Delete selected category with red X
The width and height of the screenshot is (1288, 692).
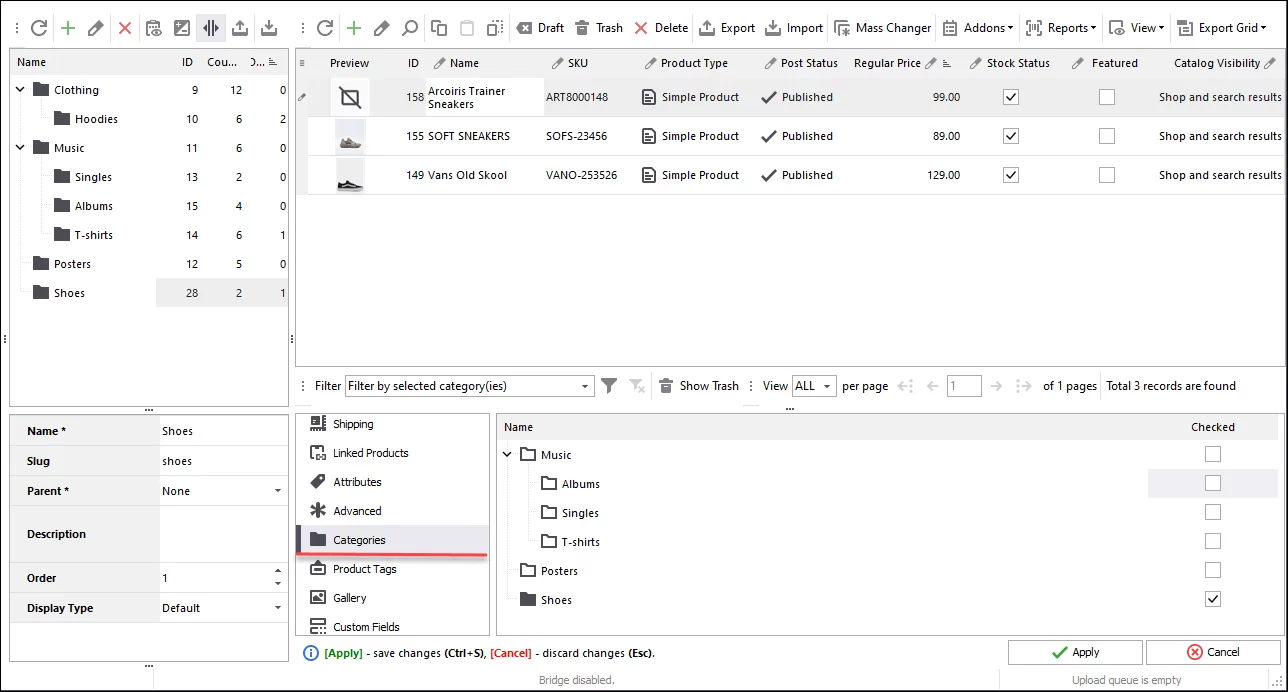125,28
